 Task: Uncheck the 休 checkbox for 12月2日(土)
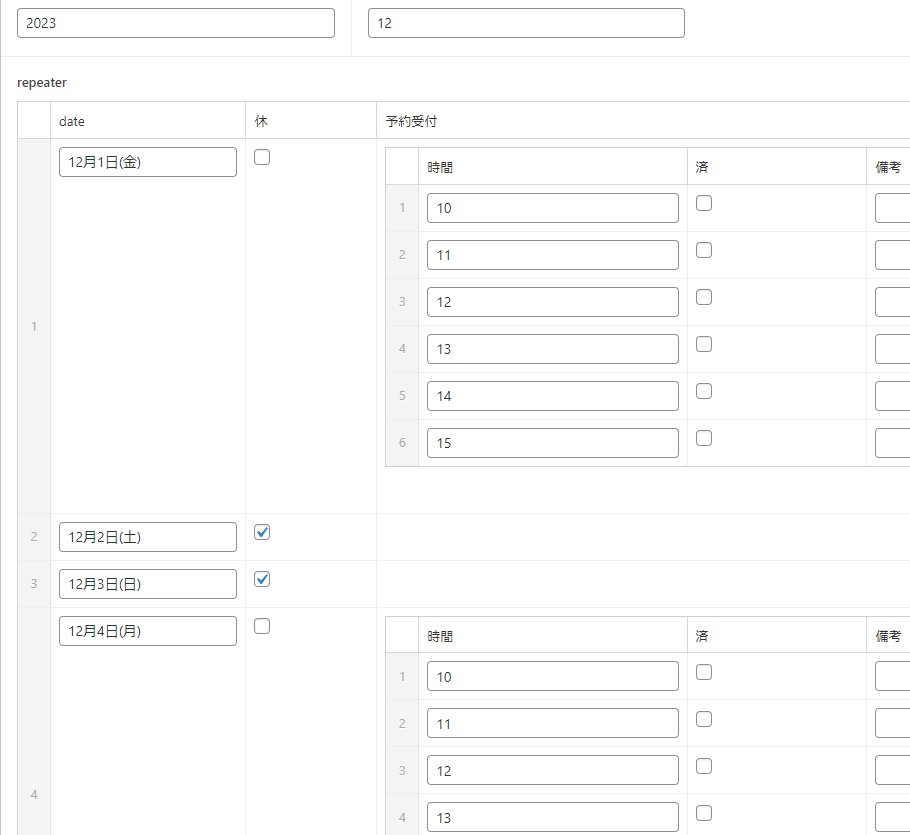pos(262,532)
